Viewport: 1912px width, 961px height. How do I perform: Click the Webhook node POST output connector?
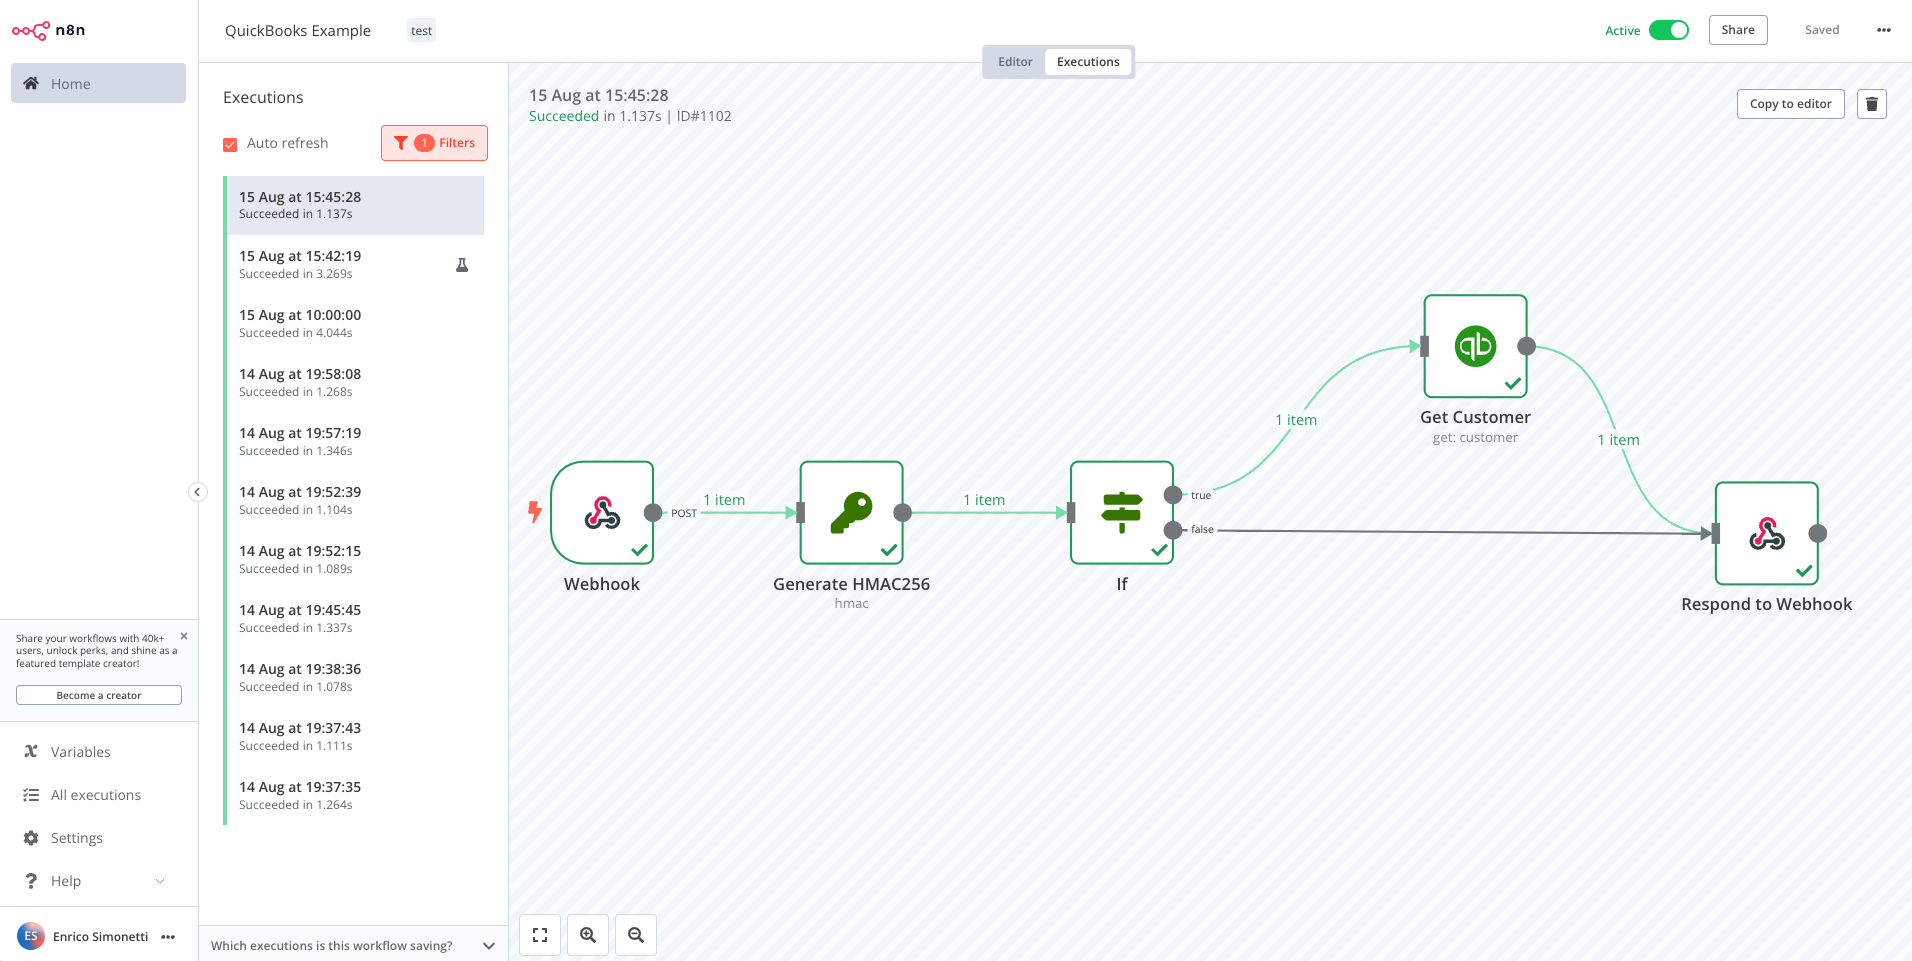click(x=653, y=513)
